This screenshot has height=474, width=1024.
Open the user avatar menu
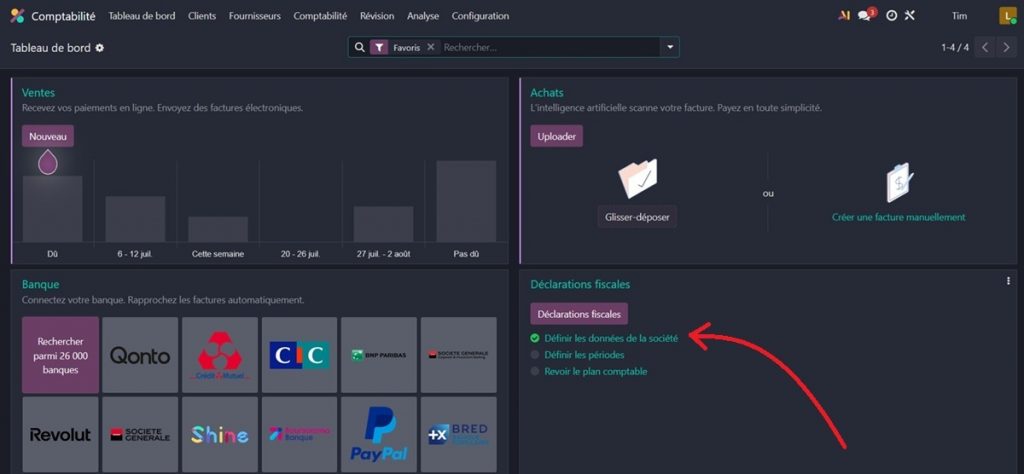coord(1008,16)
